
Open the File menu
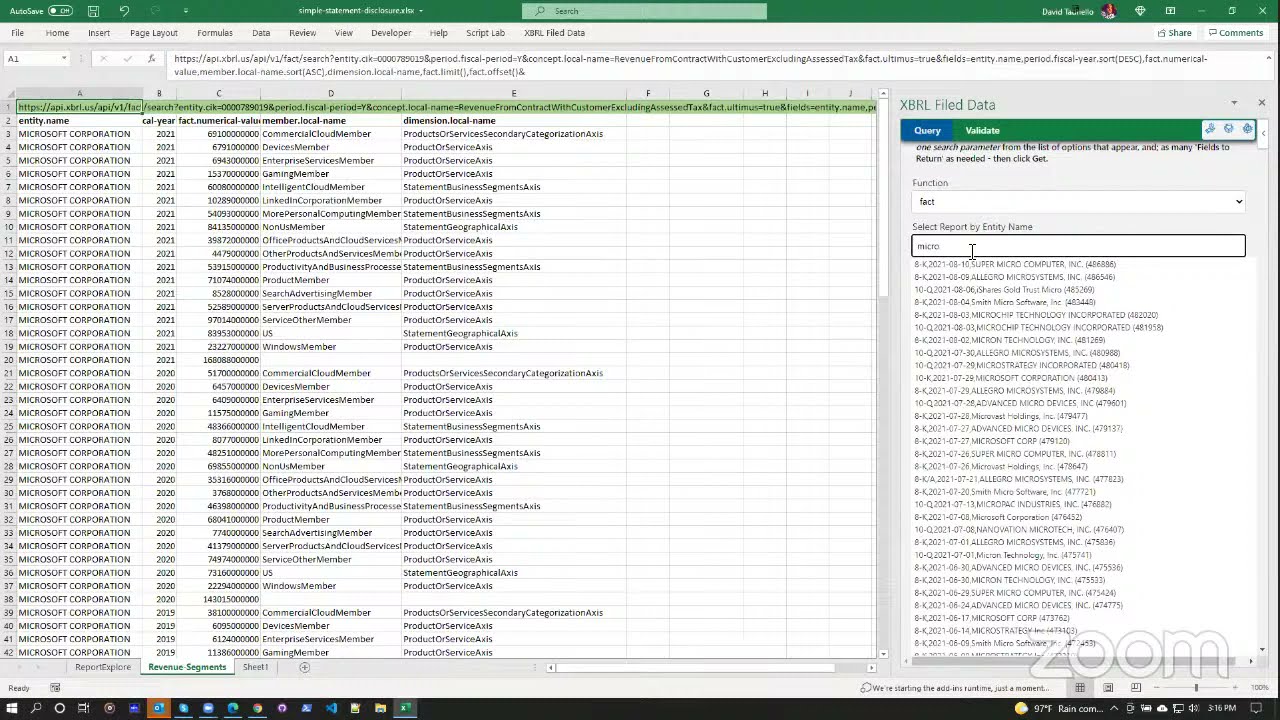17,33
